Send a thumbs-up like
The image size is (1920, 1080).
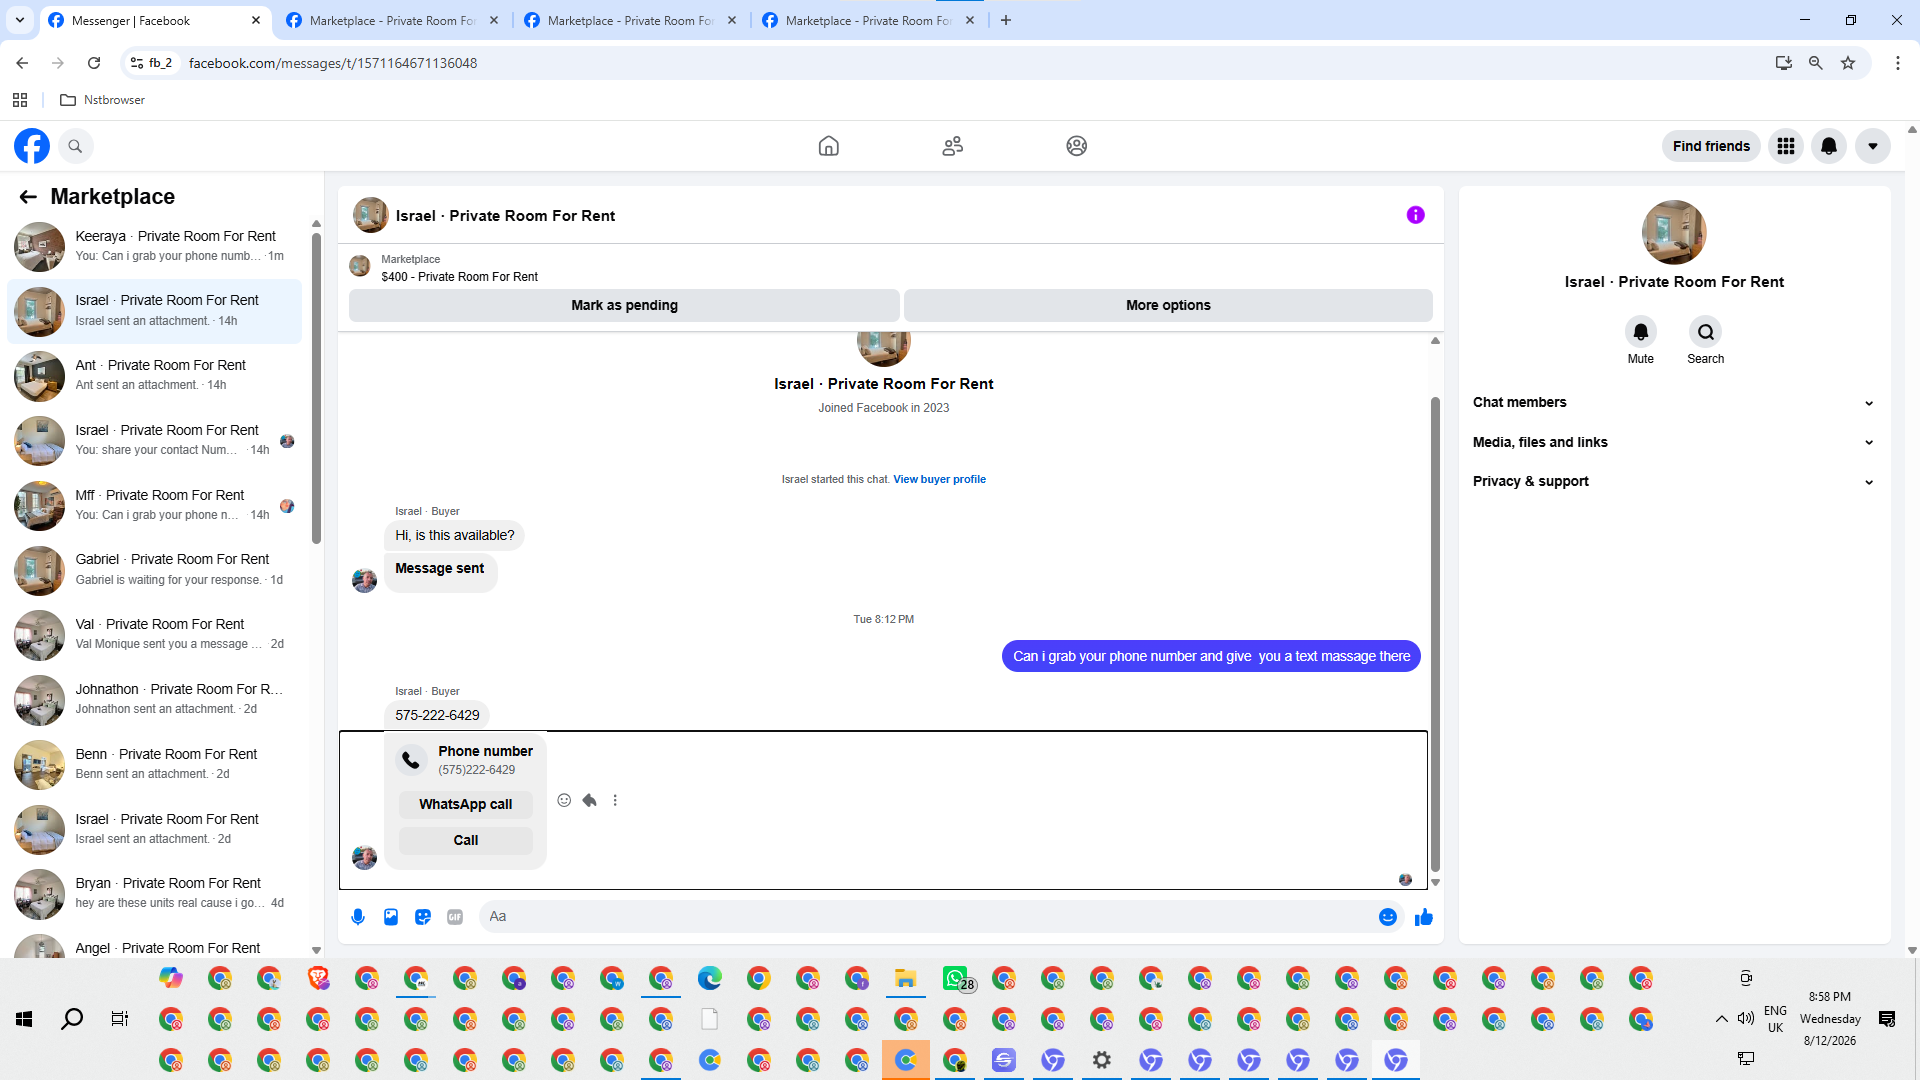(x=1424, y=917)
